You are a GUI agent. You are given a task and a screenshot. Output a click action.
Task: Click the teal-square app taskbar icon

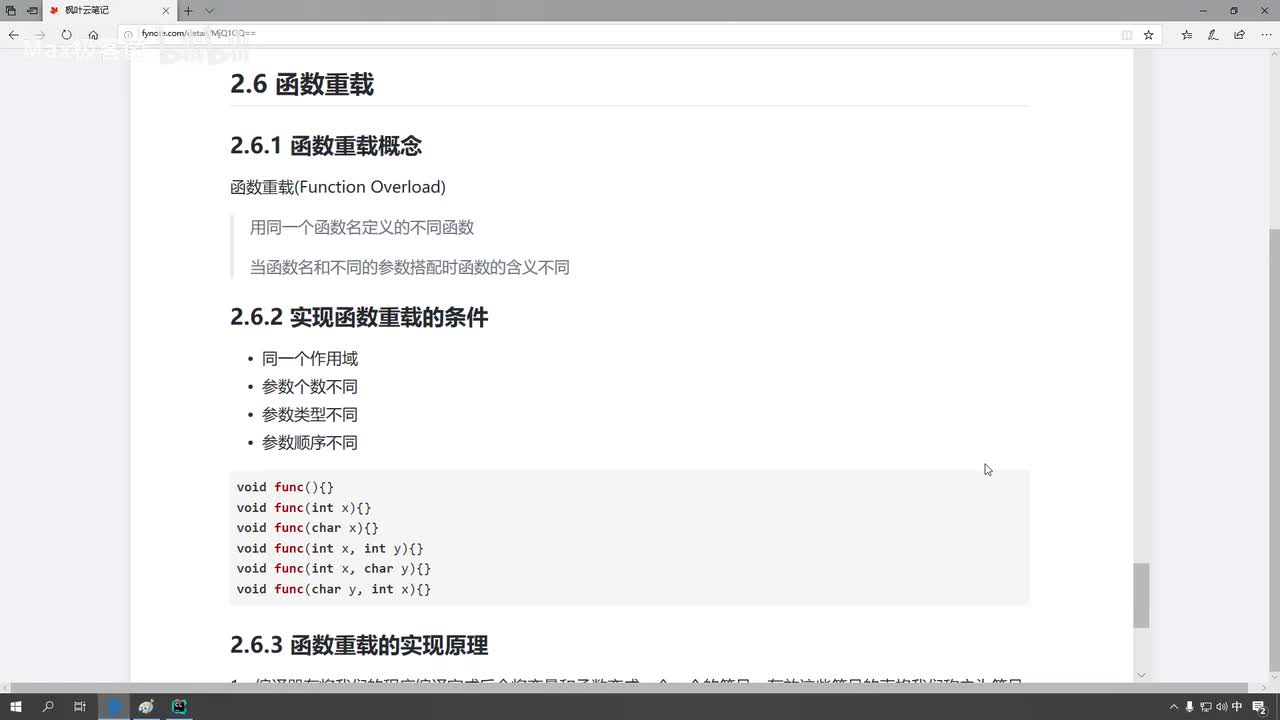pyautogui.click(x=178, y=706)
